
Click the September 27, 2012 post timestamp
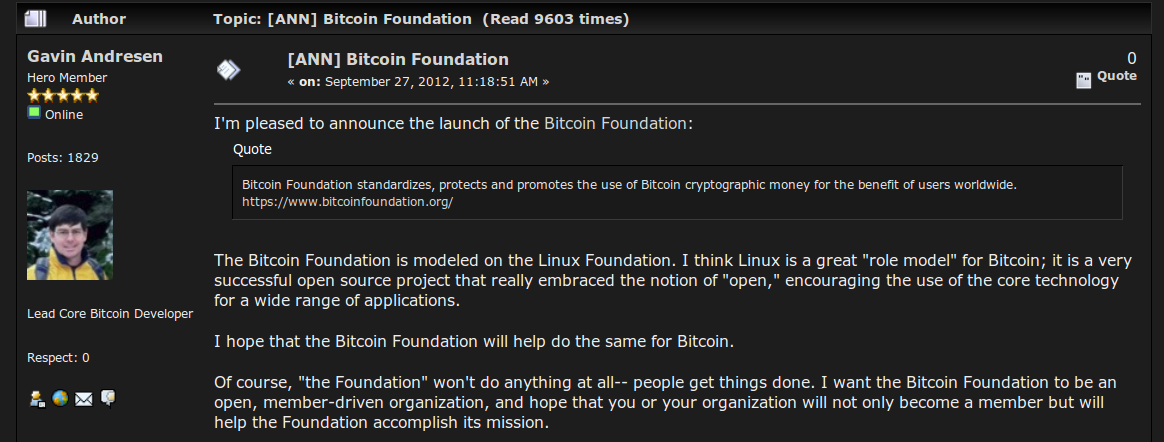click(431, 82)
